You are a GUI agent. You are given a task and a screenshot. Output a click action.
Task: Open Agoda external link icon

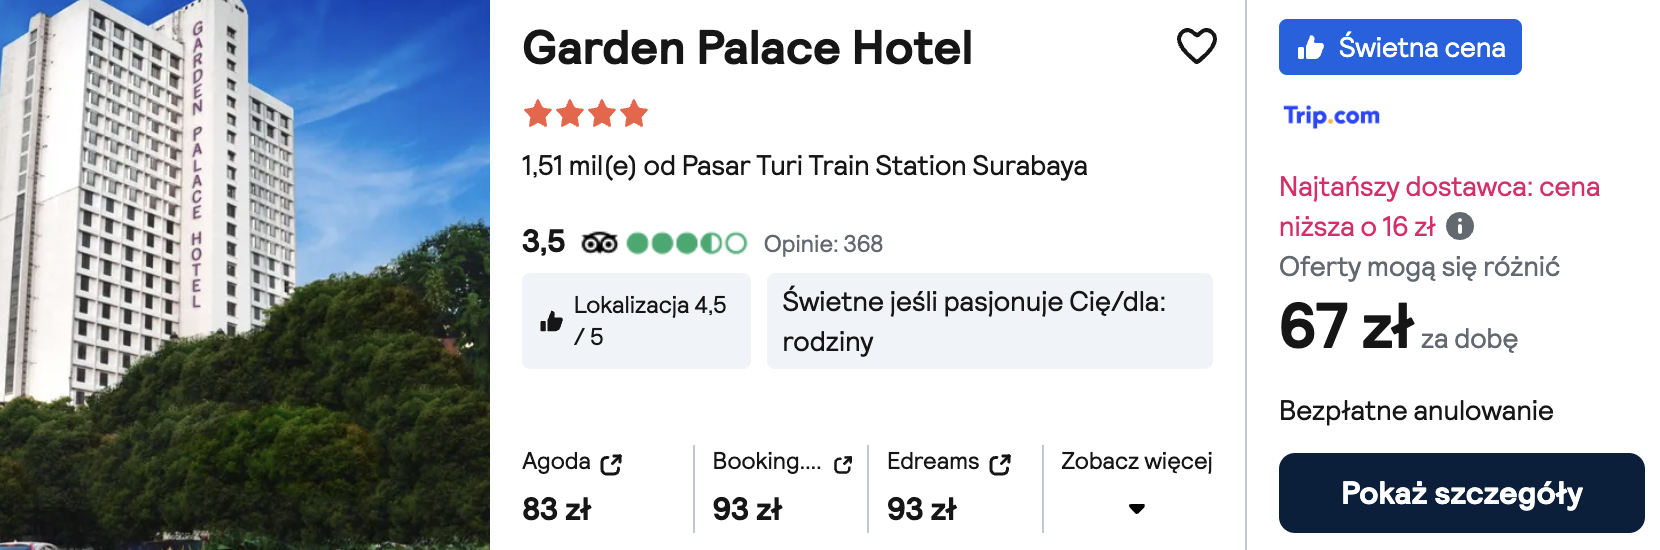(611, 464)
